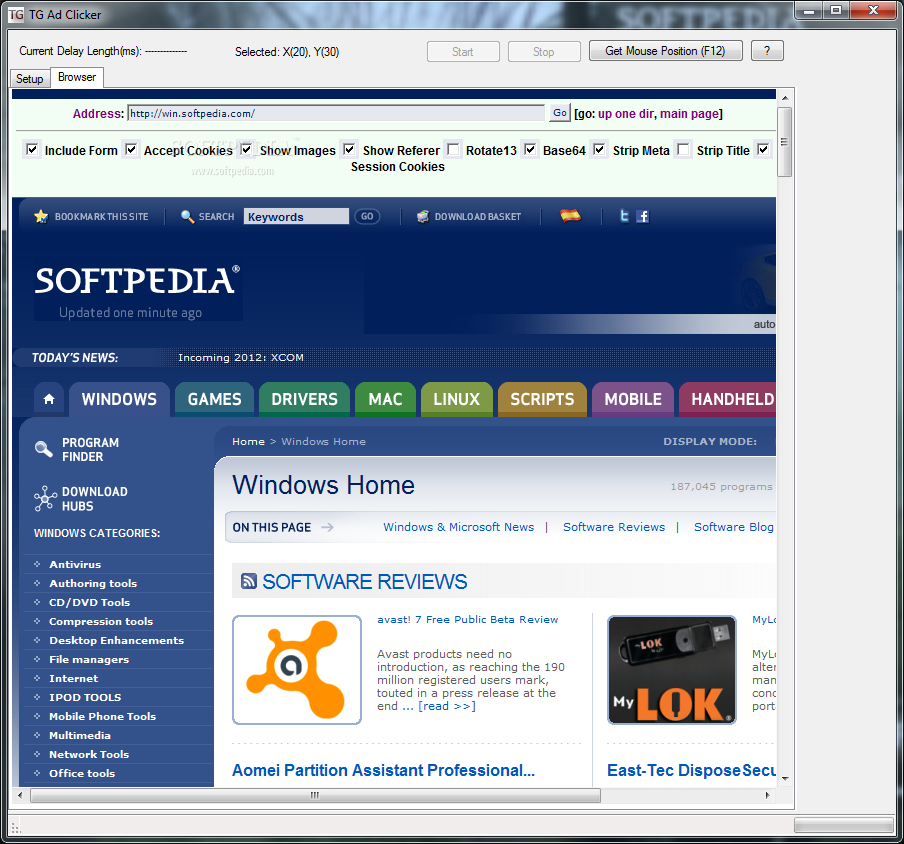Open the MAC section tab
The height and width of the screenshot is (844, 904).
point(386,399)
